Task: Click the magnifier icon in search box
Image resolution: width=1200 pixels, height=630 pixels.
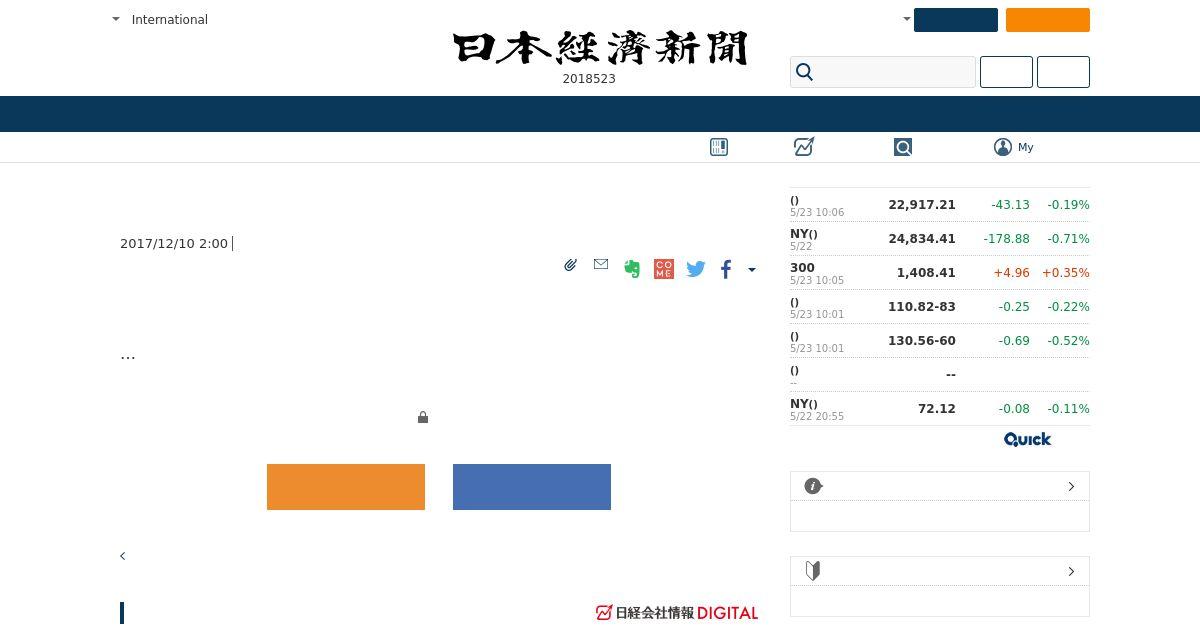Action: tap(805, 72)
